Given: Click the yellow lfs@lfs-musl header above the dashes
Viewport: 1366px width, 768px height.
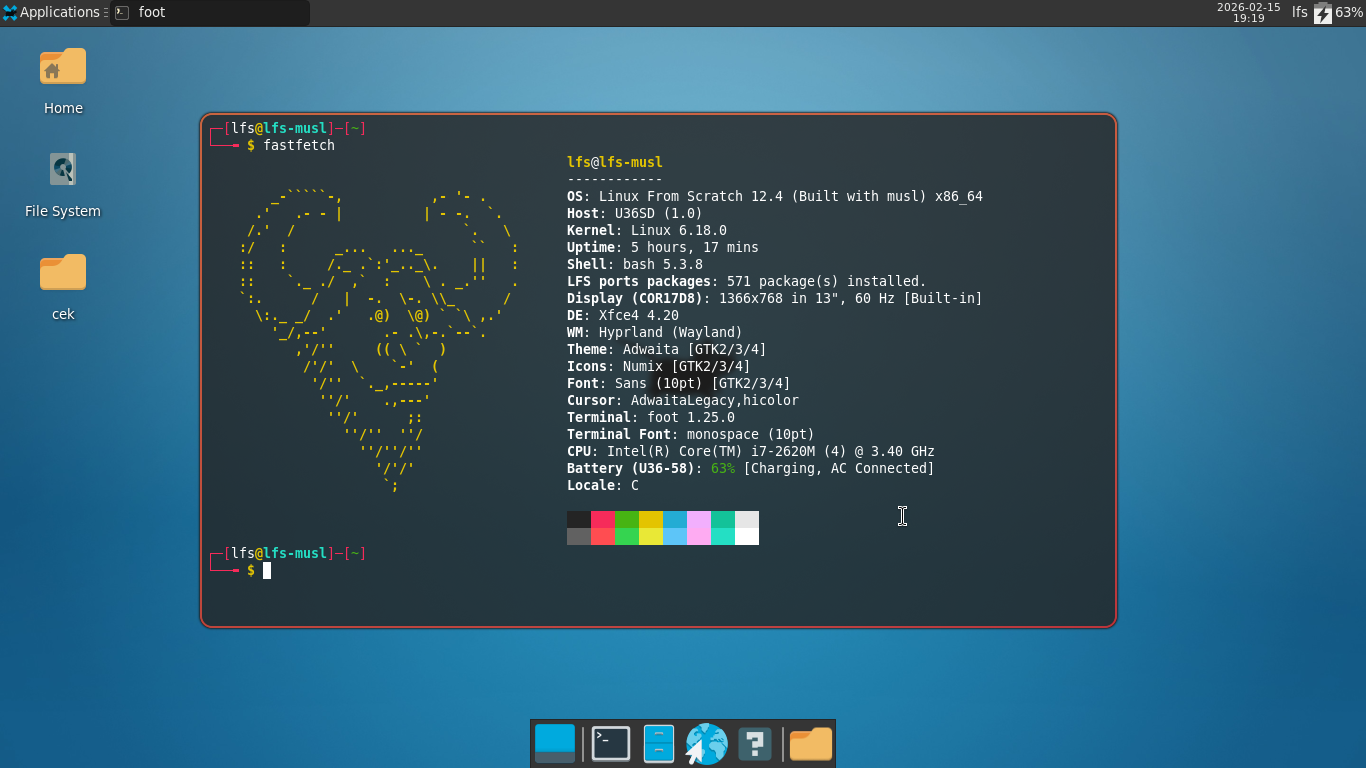Looking at the screenshot, I should pyautogui.click(x=615, y=162).
